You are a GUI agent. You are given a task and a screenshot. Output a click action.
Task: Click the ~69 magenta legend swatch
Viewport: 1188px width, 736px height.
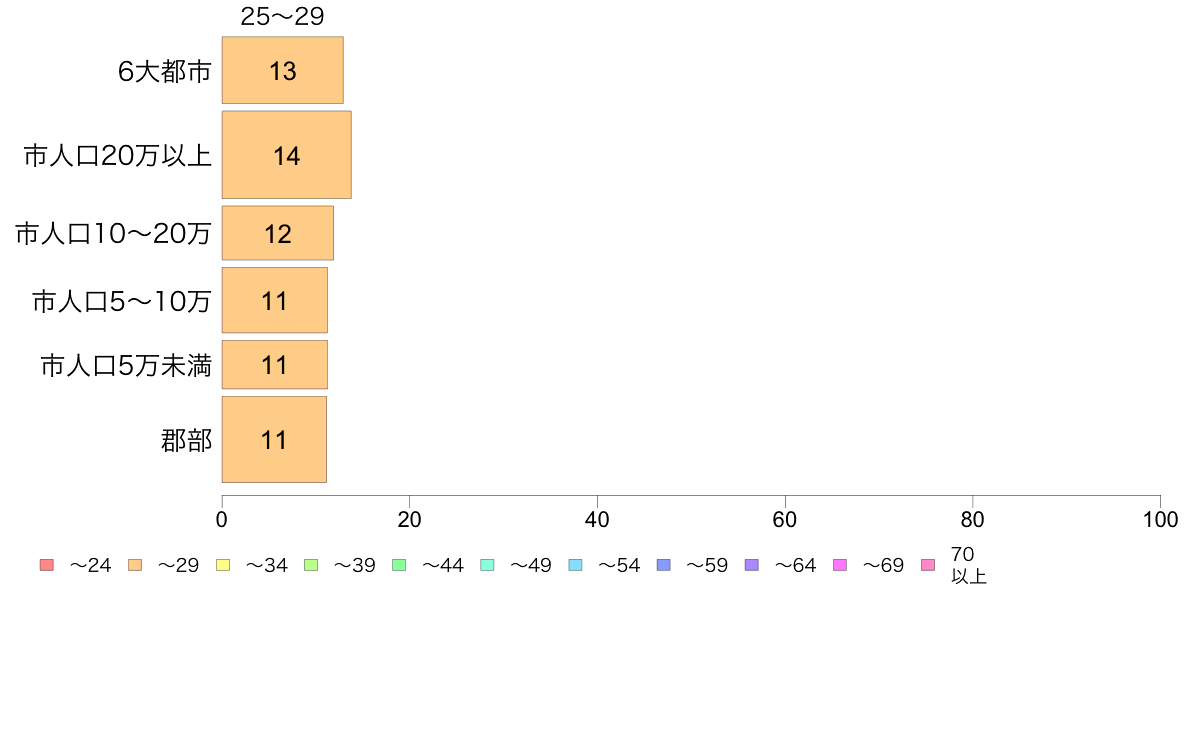[839, 565]
